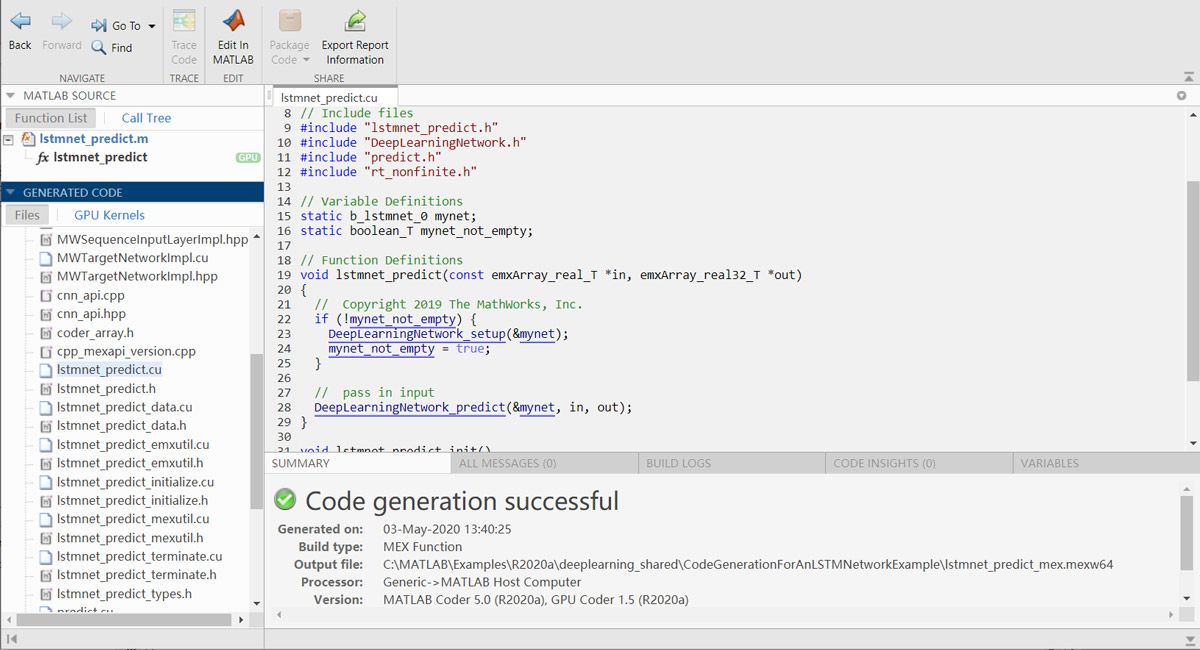Screen dimensions: 1200x650
Task: Click the Find magnifier icon
Action: click(x=99, y=47)
